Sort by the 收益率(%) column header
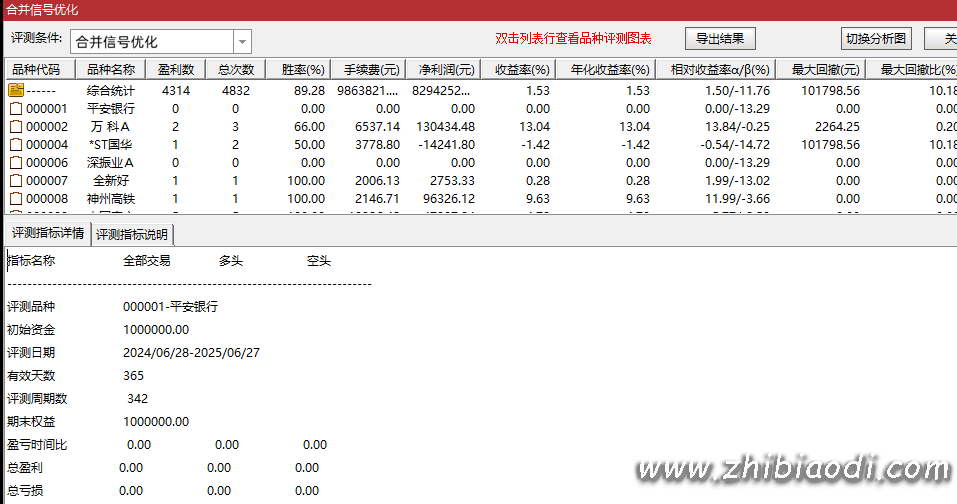The image size is (957, 504). click(518, 70)
